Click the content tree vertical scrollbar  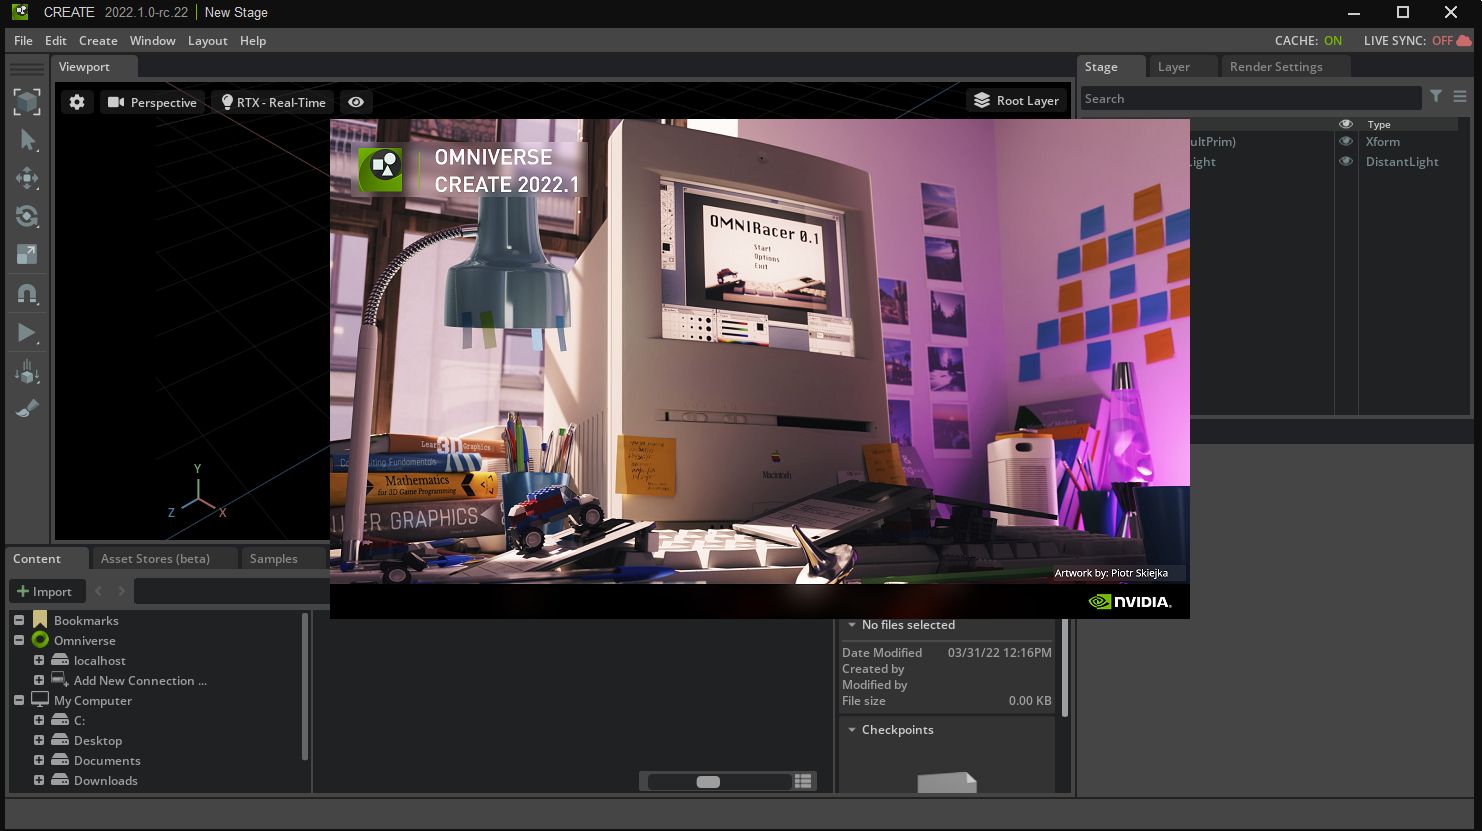tap(305, 687)
